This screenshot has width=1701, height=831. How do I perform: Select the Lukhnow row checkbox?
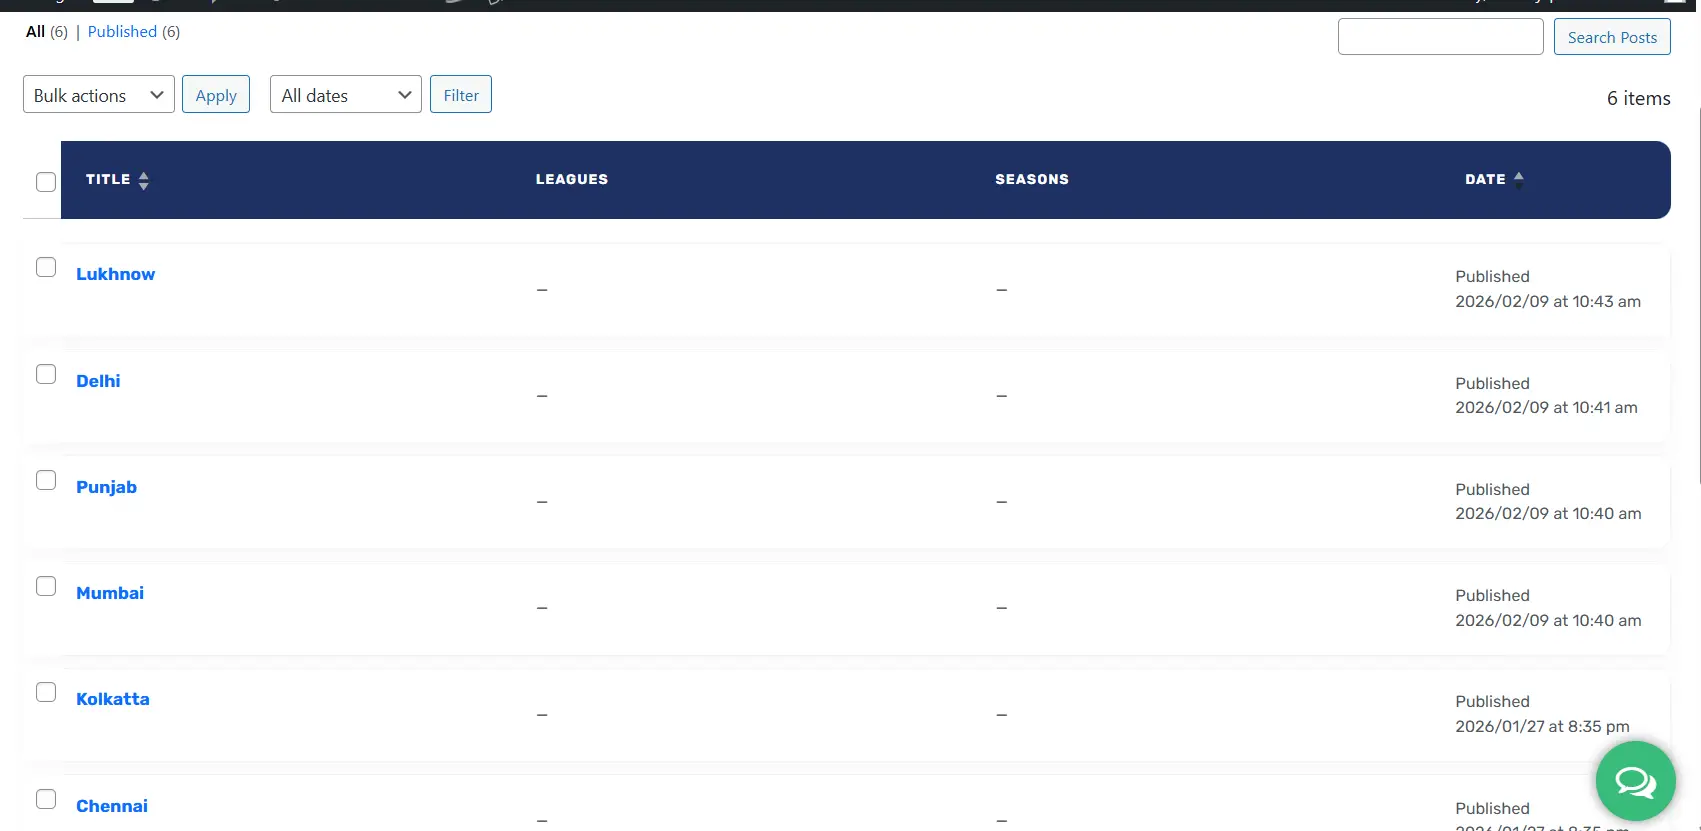tap(46, 267)
